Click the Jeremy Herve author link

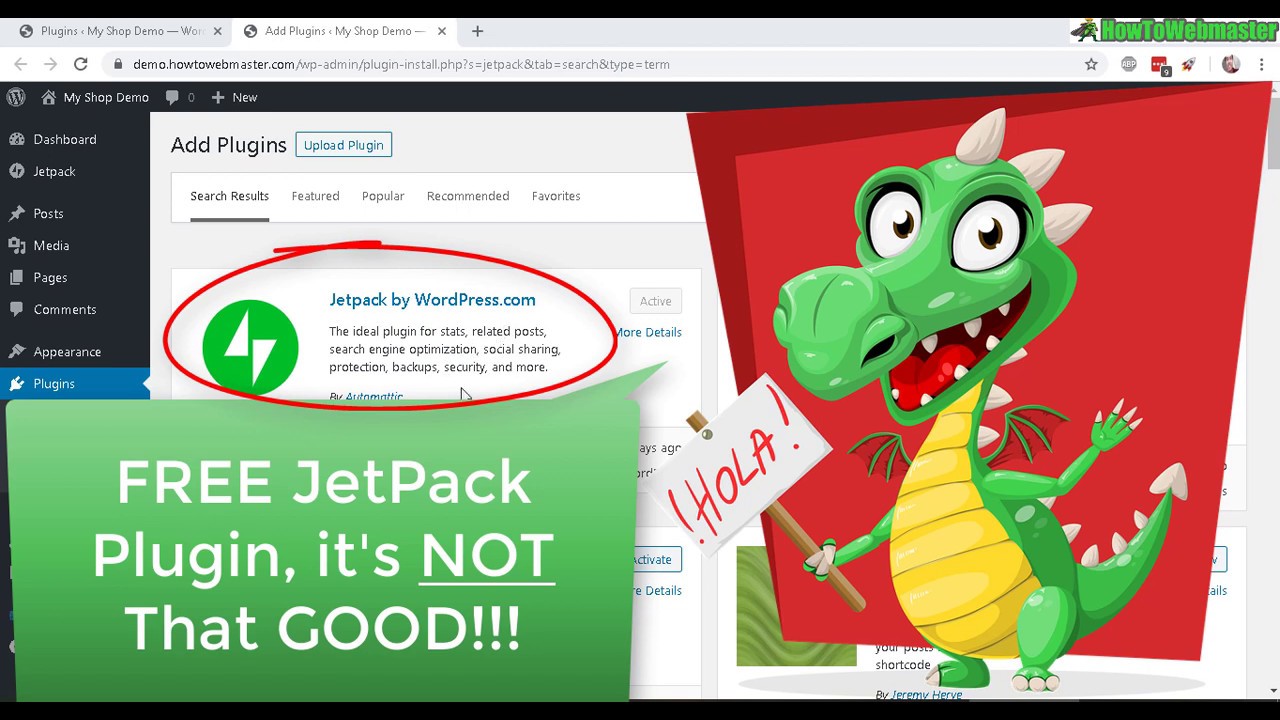click(x=926, y=694)
